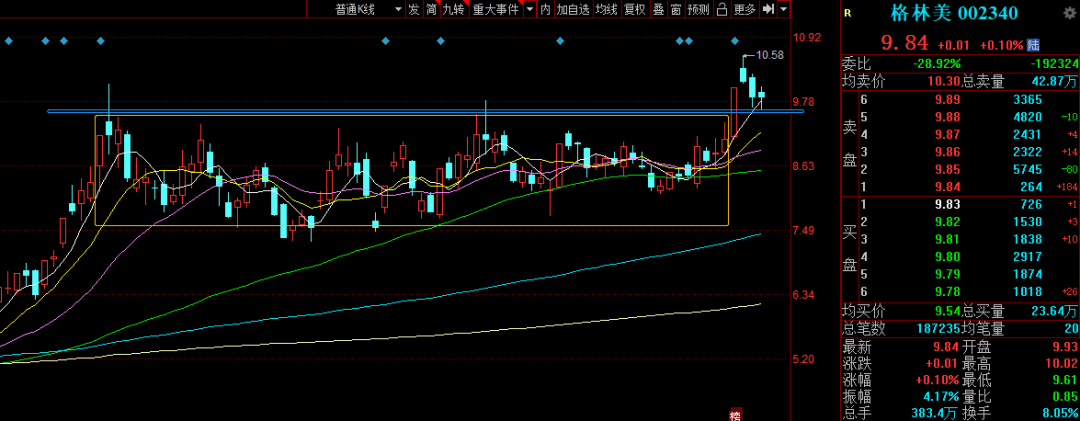Click the 预测 forecast button
This screenshot has height=421, width=1080.
click(698, 9)
